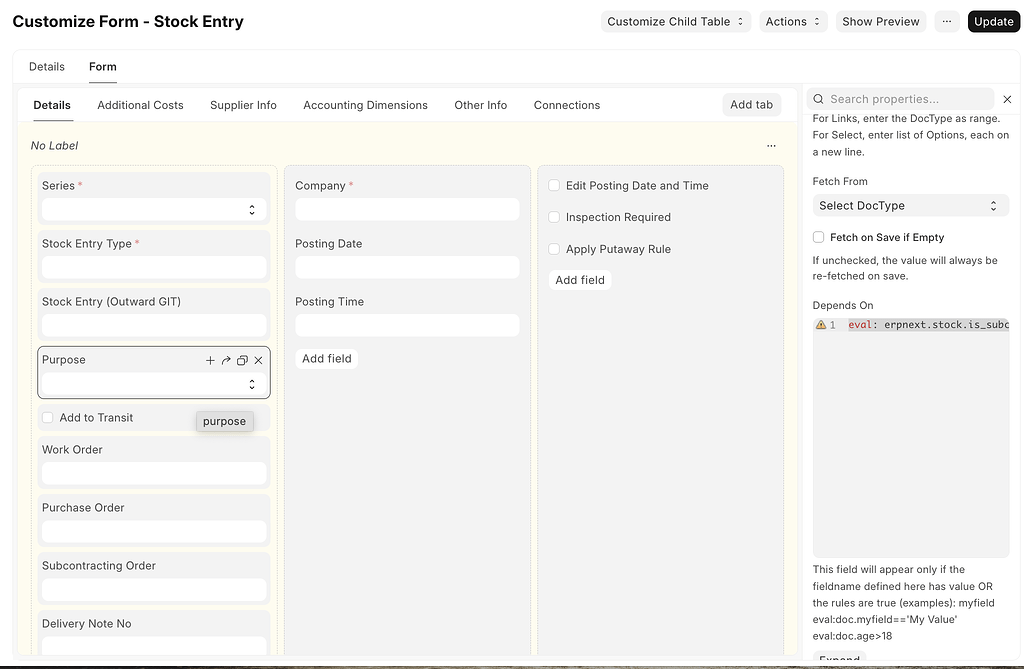The width and height of the screenshot is (1024, 669).
Task: Open the Actions dropdown
Action: 793,20
